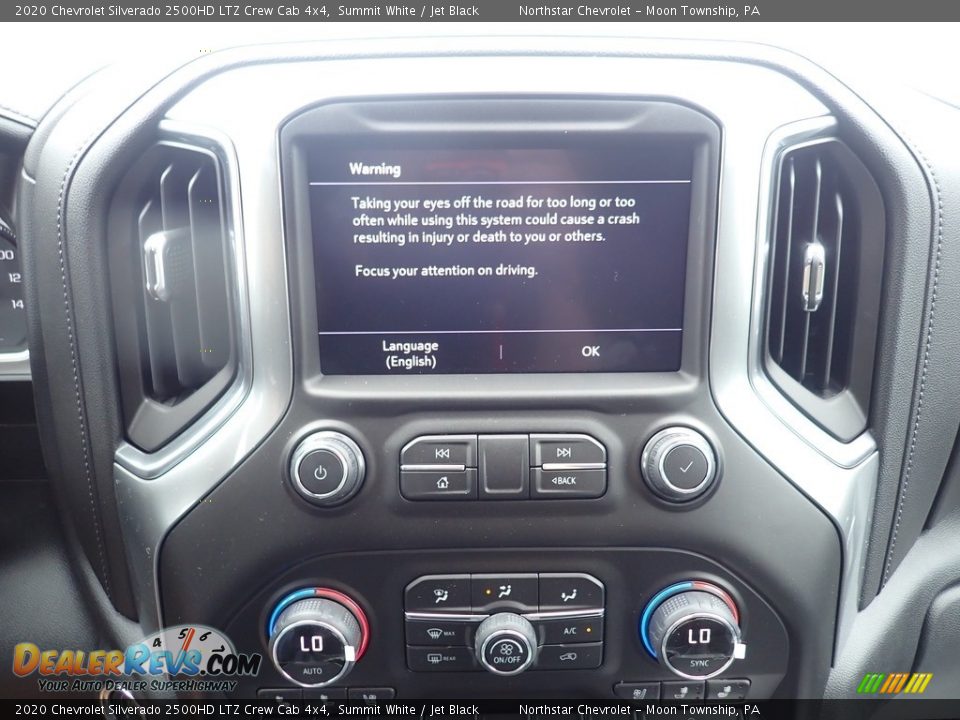Adjust the right air vent tab

[x=813, y=276]
